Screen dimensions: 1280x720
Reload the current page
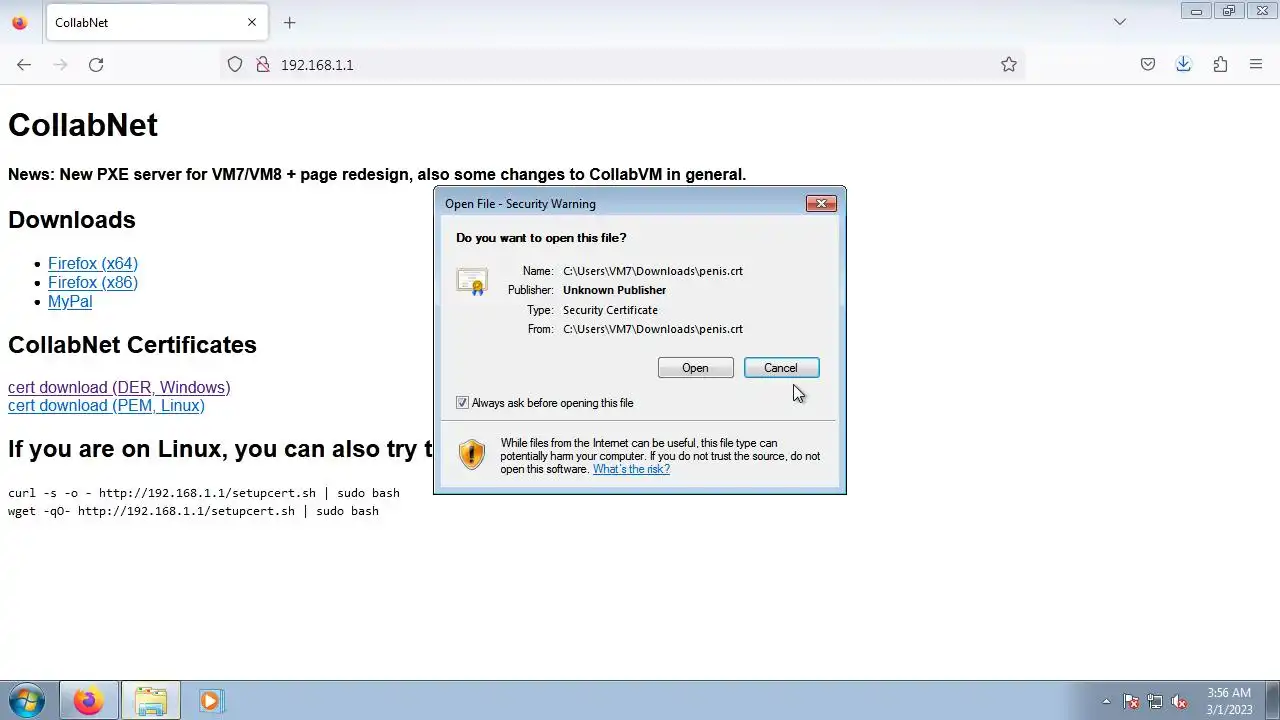pyautogui.click(x=96, y=64)
